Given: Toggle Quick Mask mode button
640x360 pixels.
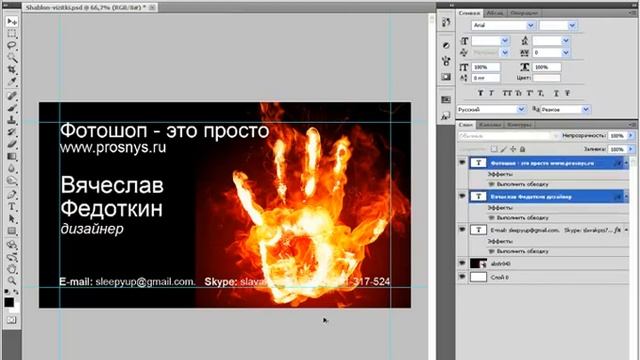Looking at the screenshot, I should click(12, 320).
